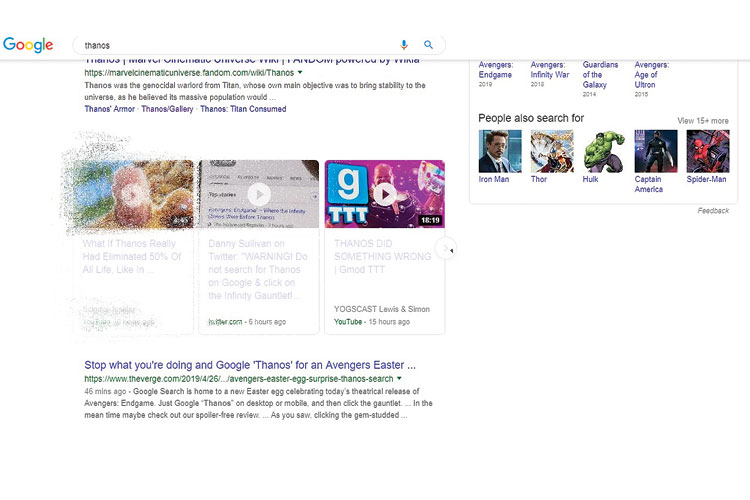This screenshot has width=750, height=500.
Task: Click the Spider-Man thumbnail
Action: click(707, 151)
